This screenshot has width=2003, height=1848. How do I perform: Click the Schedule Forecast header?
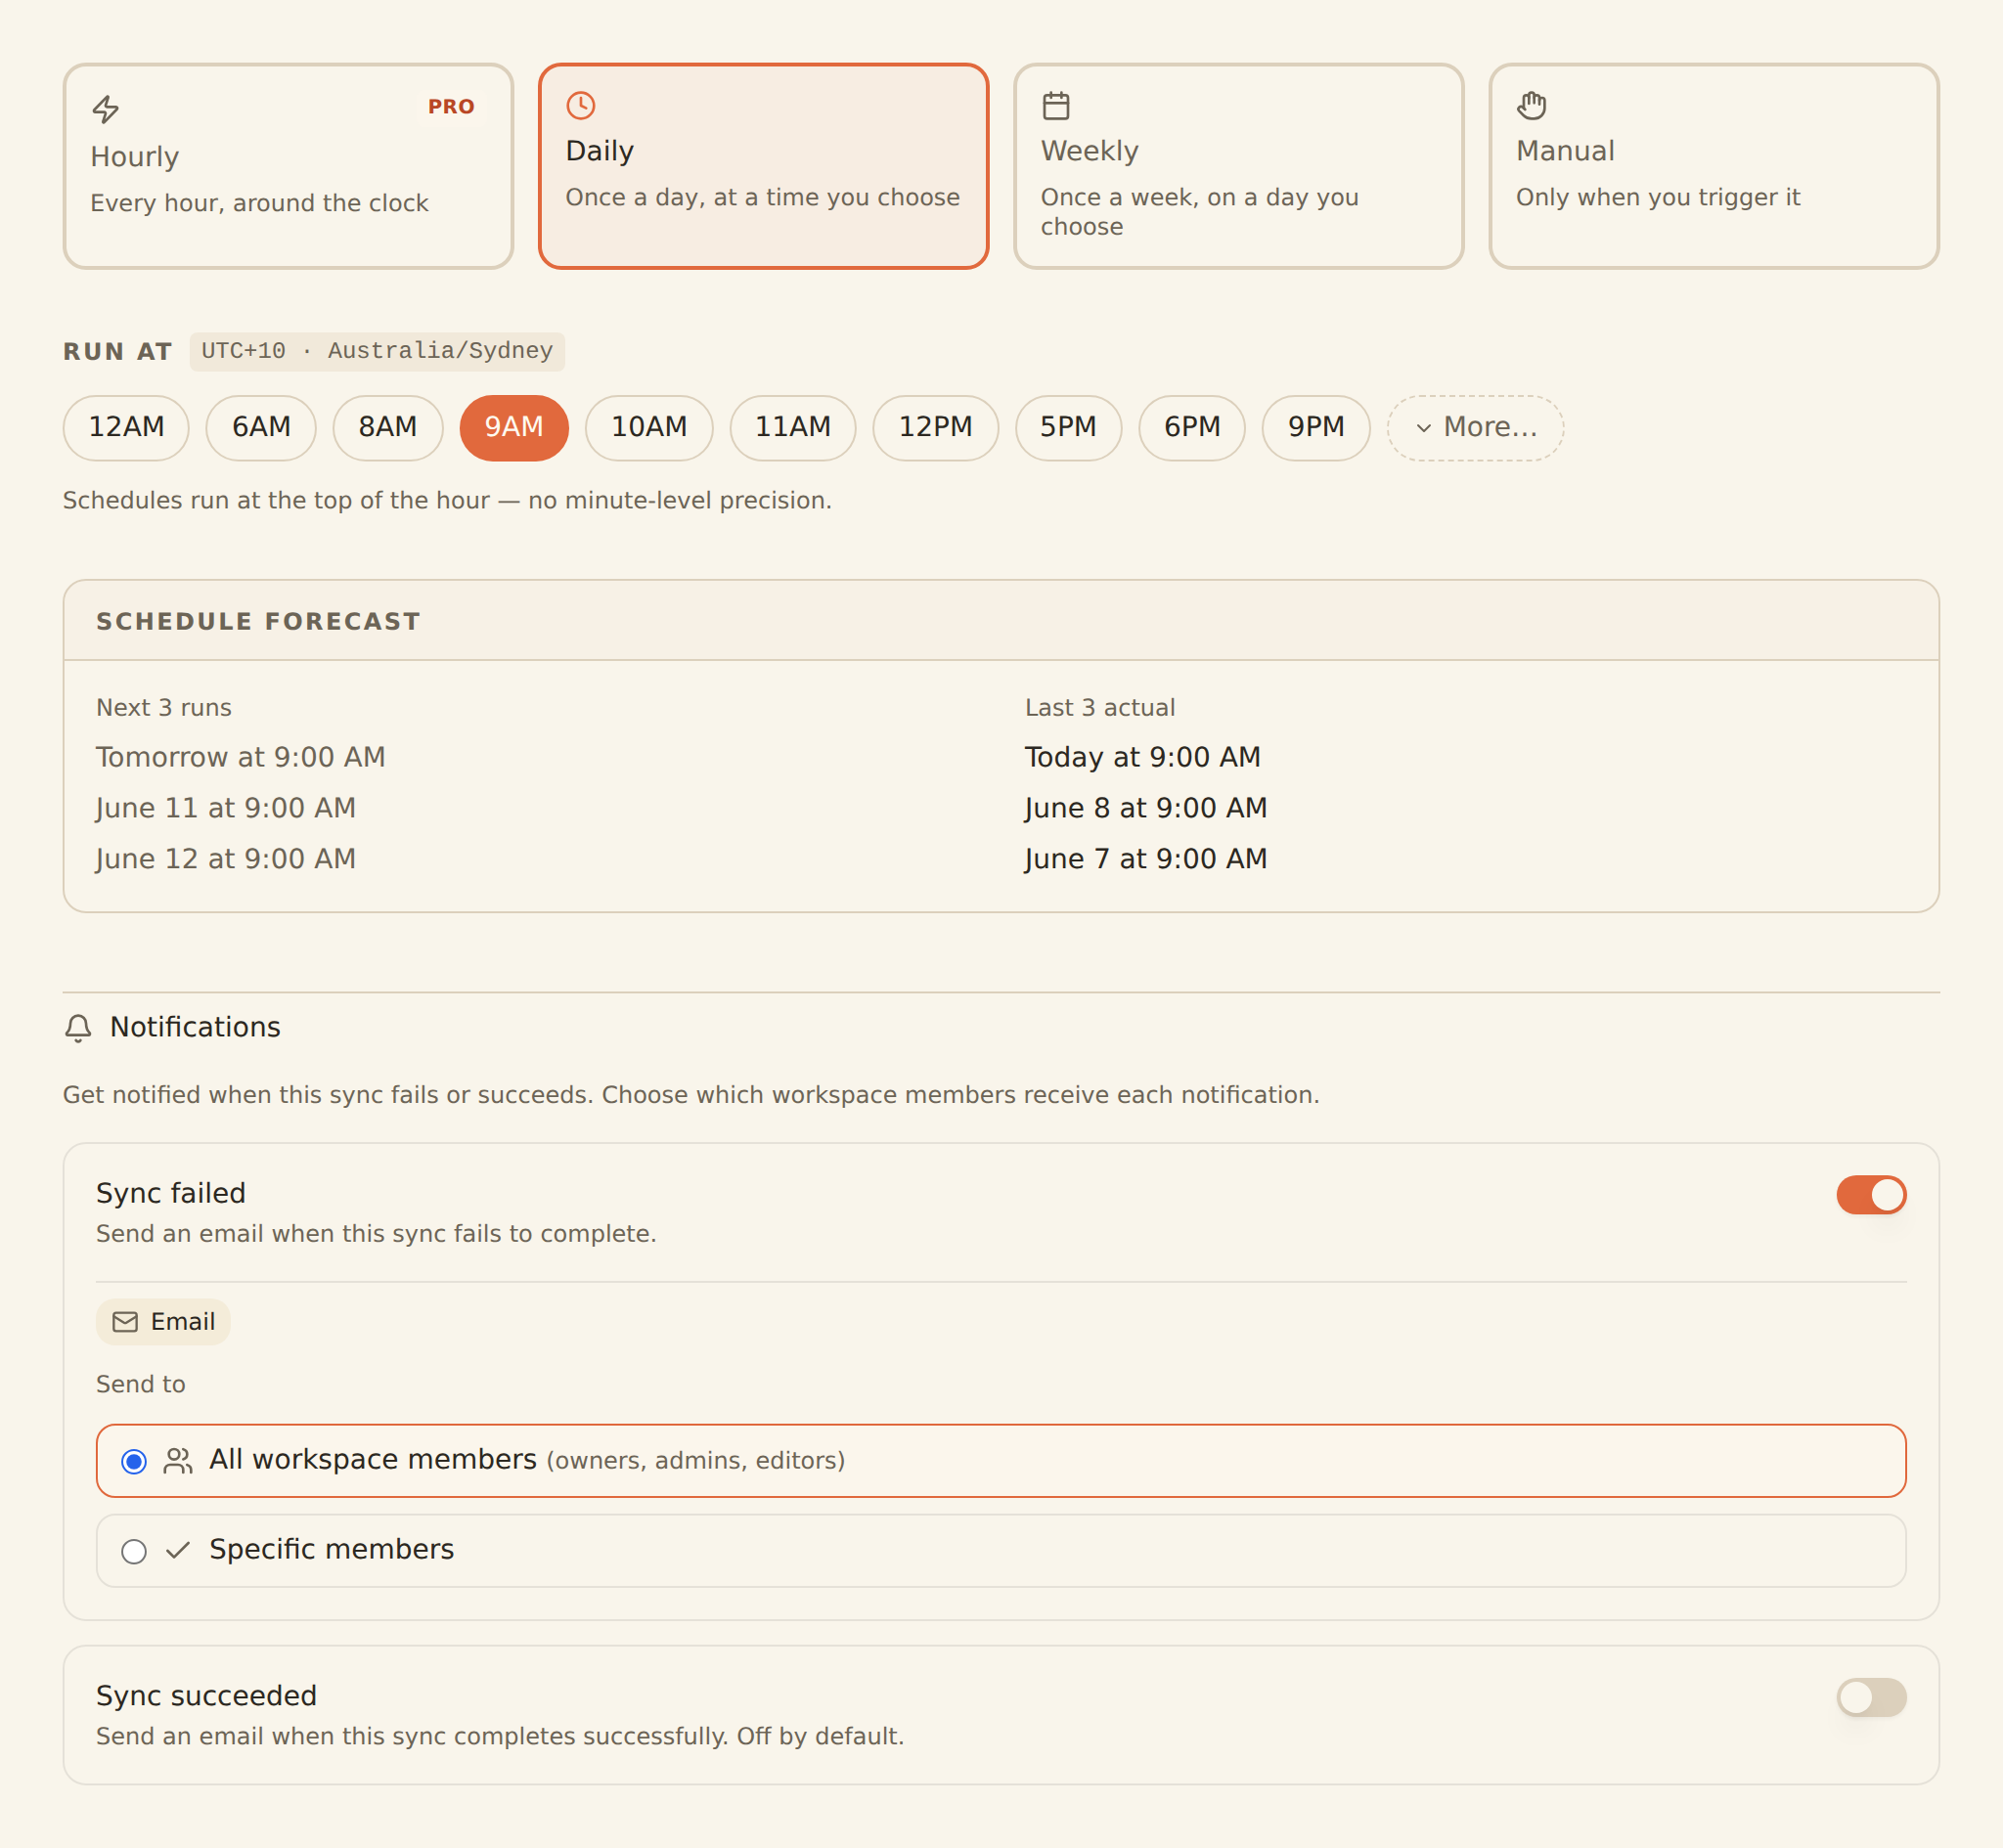pos(258,622)
